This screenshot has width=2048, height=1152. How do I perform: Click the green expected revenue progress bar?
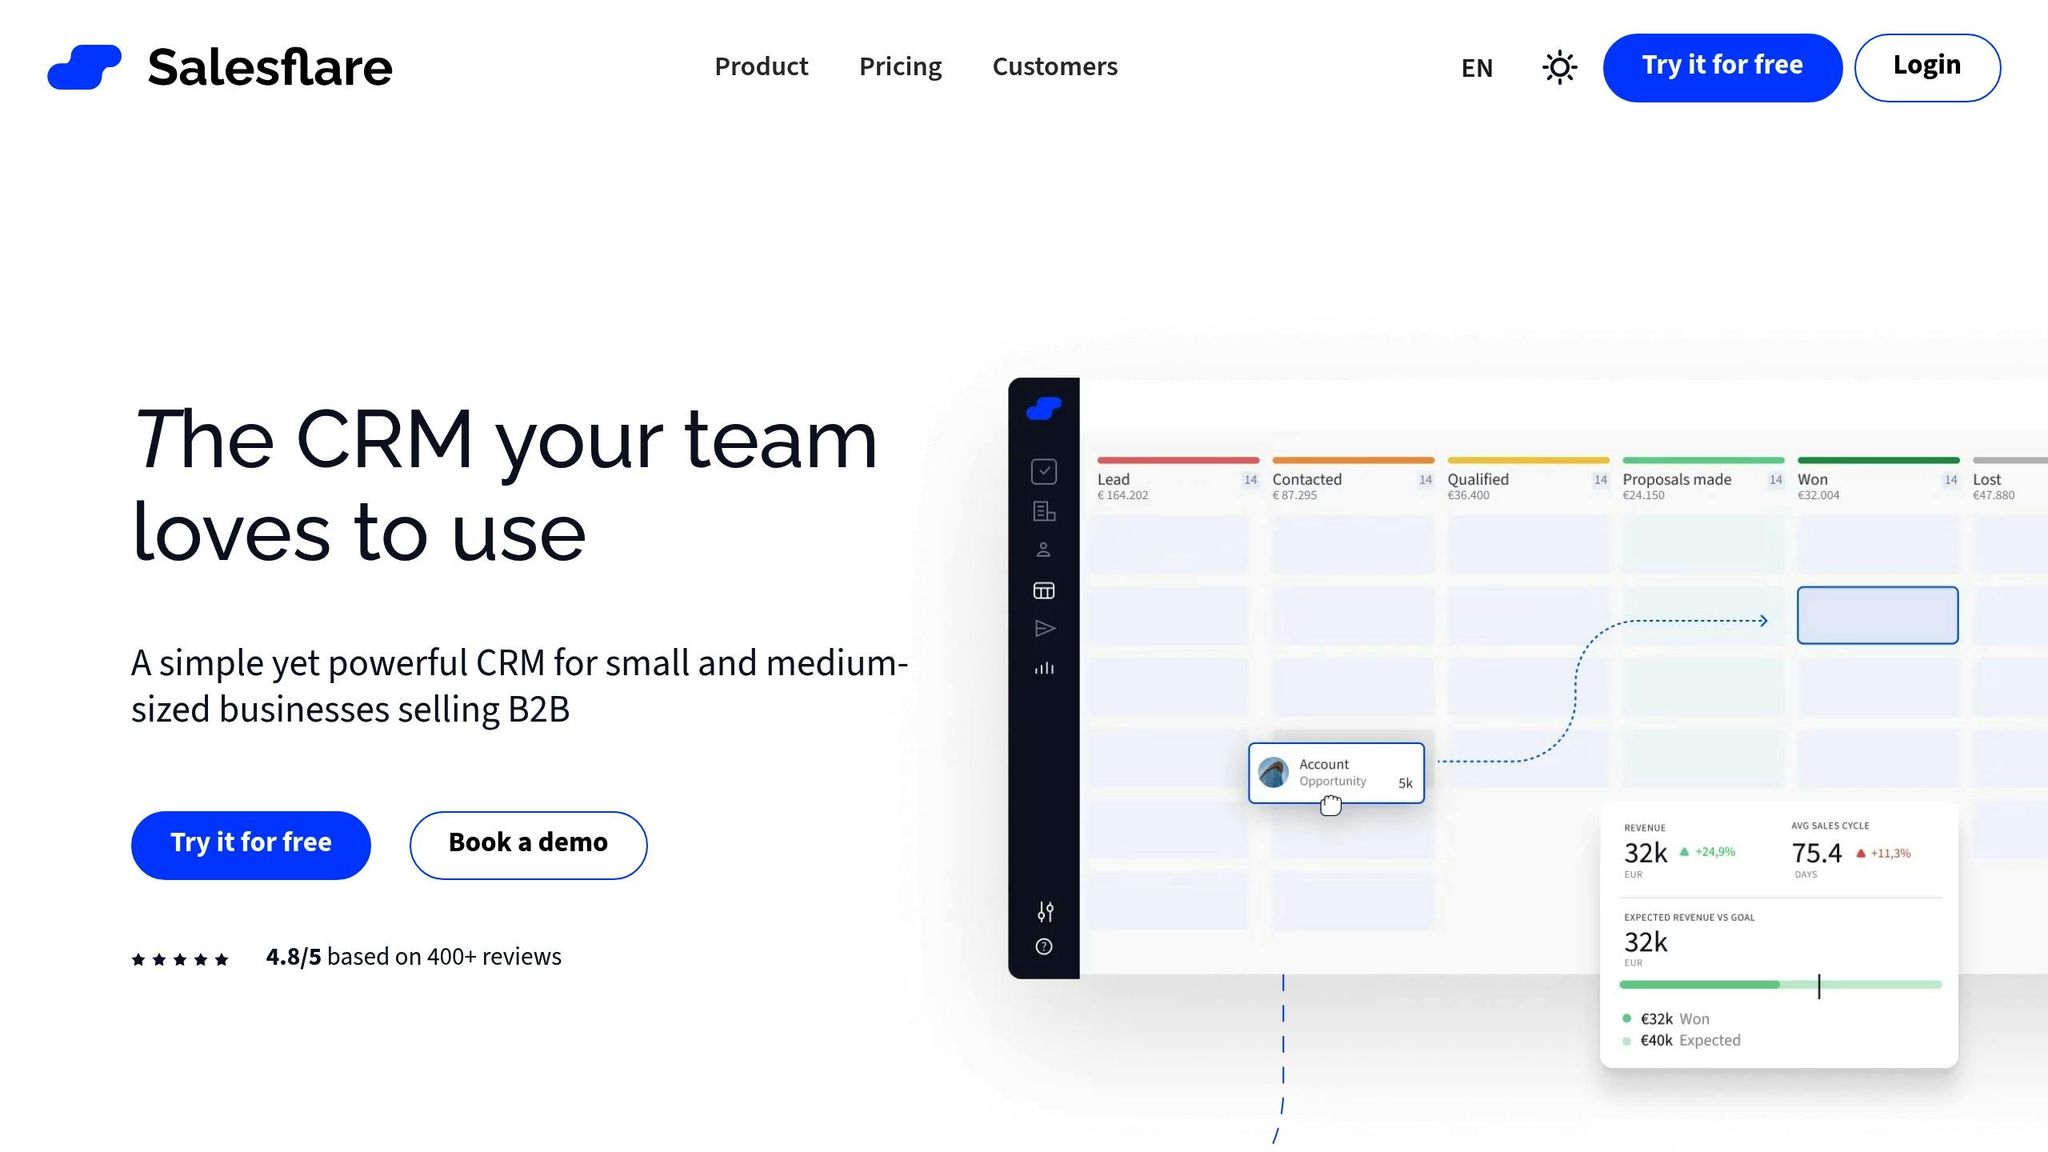(1700, 984)
